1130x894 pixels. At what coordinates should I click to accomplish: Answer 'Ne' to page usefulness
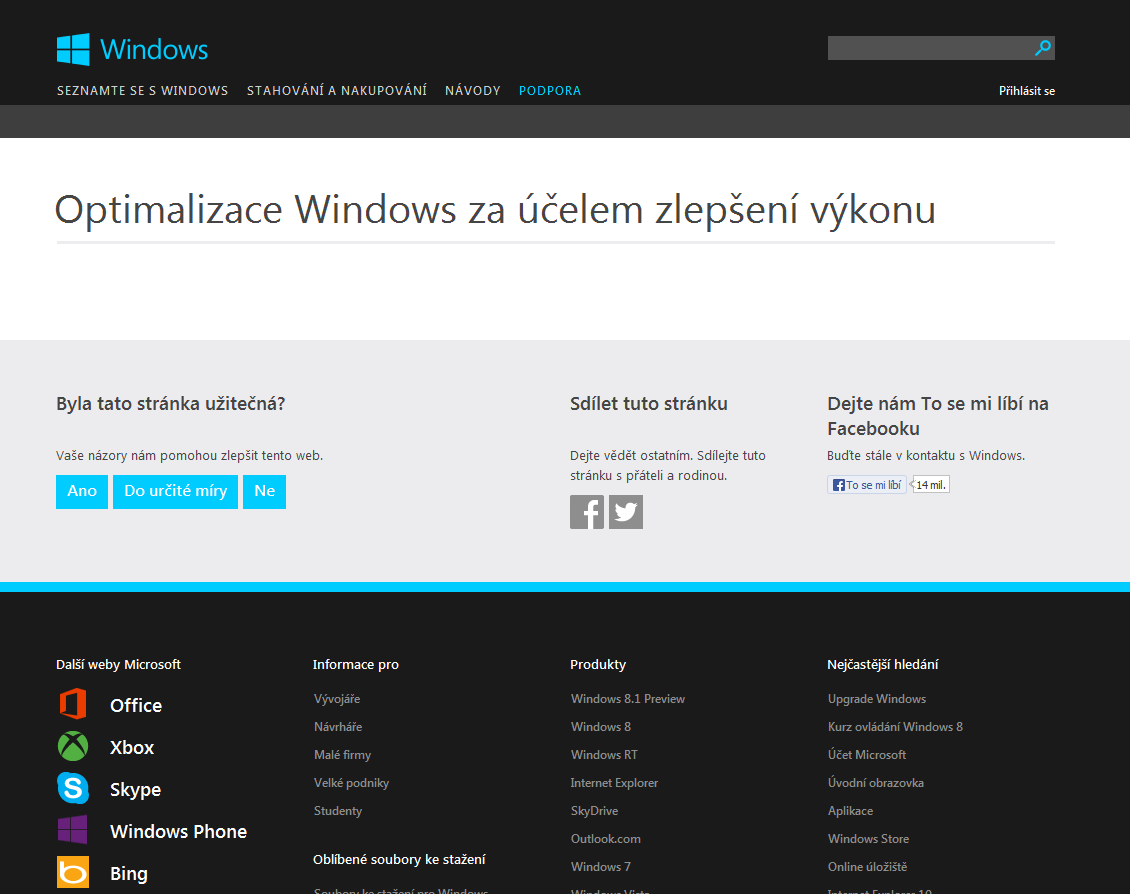264,491
